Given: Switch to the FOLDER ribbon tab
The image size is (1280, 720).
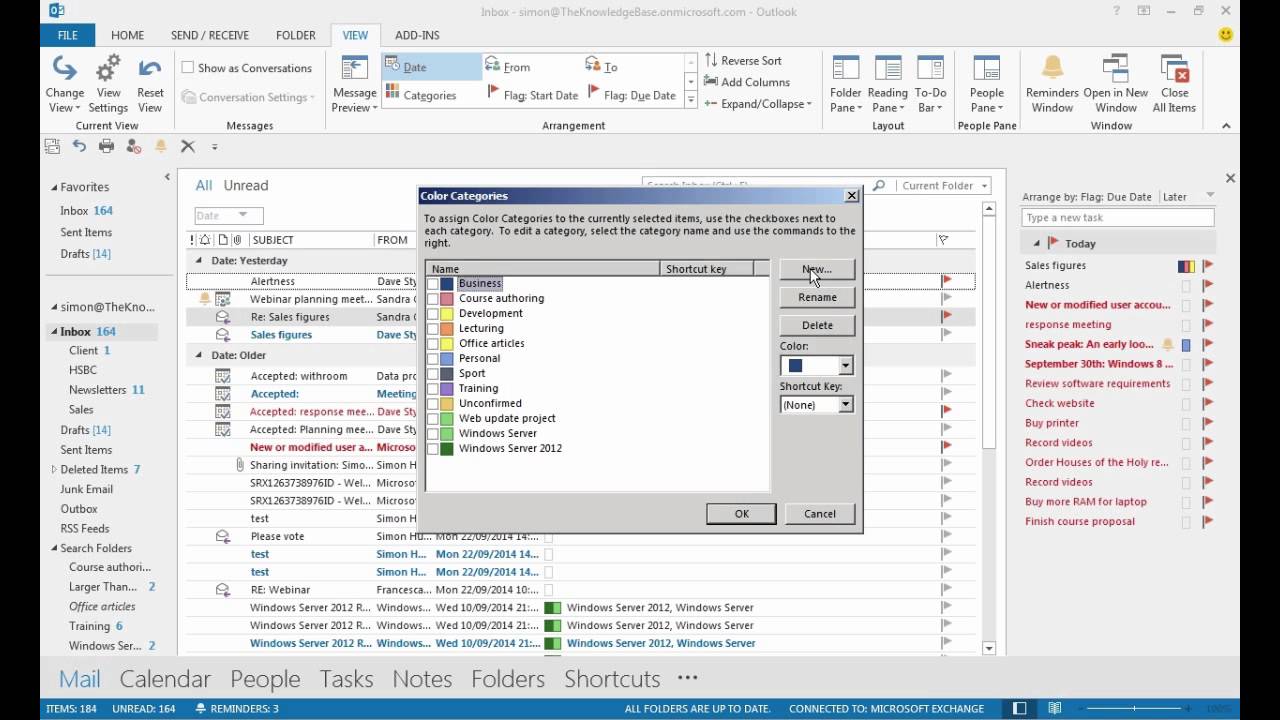Looking at the screenshot, I should [x=296, y=35].
